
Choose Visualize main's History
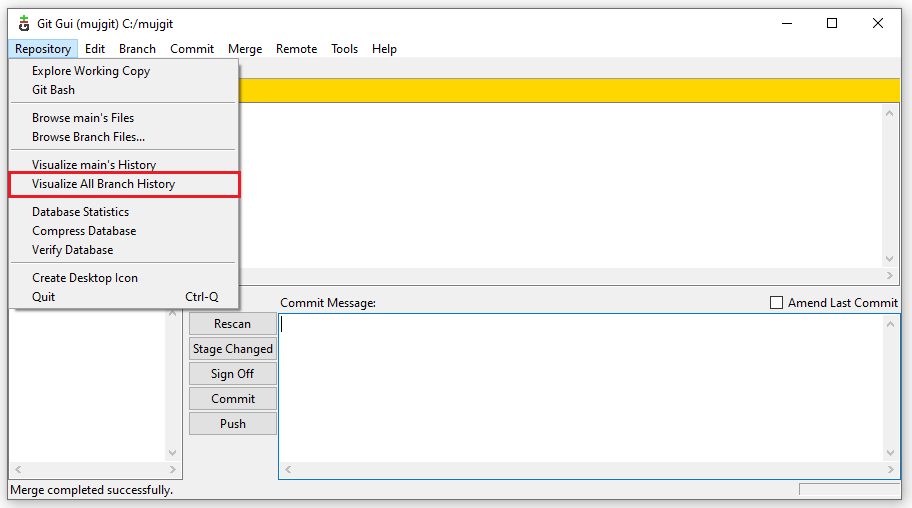point(123,165)
